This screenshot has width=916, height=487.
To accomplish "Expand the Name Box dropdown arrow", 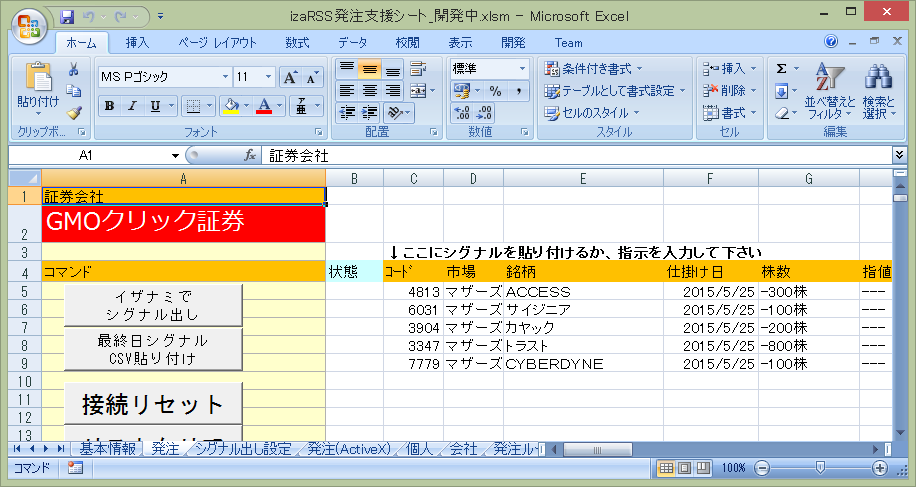I will pos(175,155).
